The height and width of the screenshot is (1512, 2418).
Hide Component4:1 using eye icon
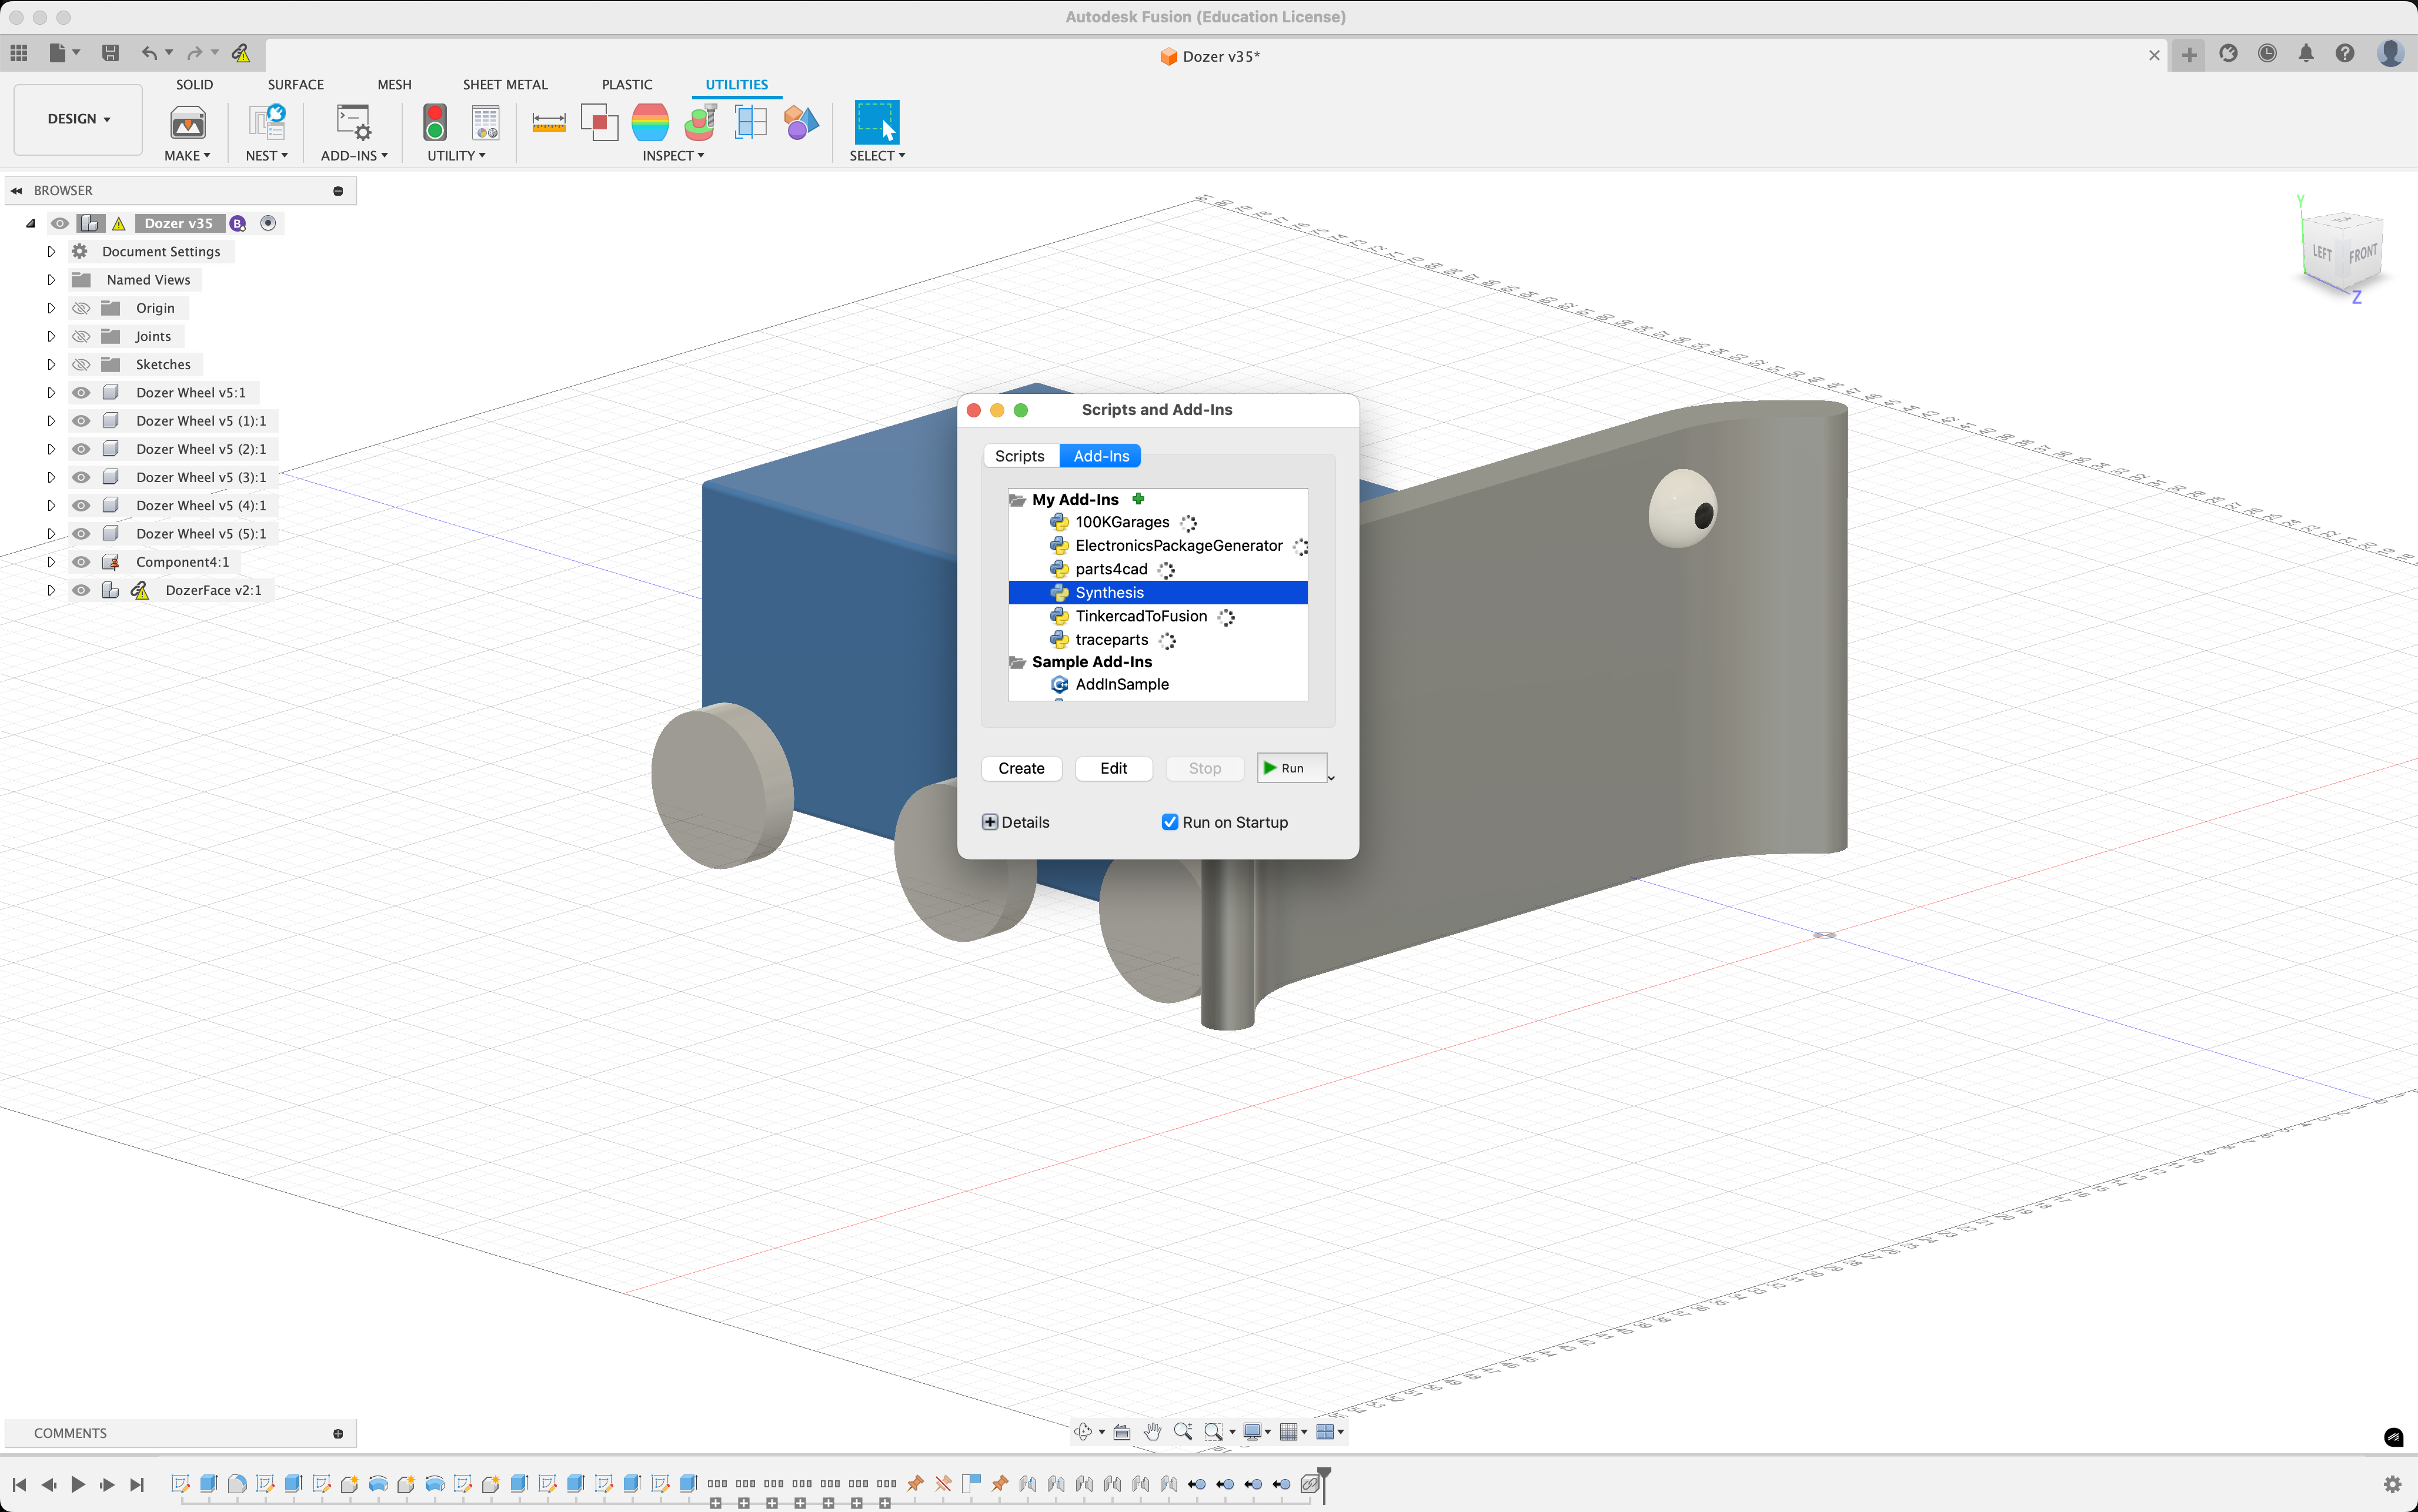pyautogui.click(x=81, y=562)
